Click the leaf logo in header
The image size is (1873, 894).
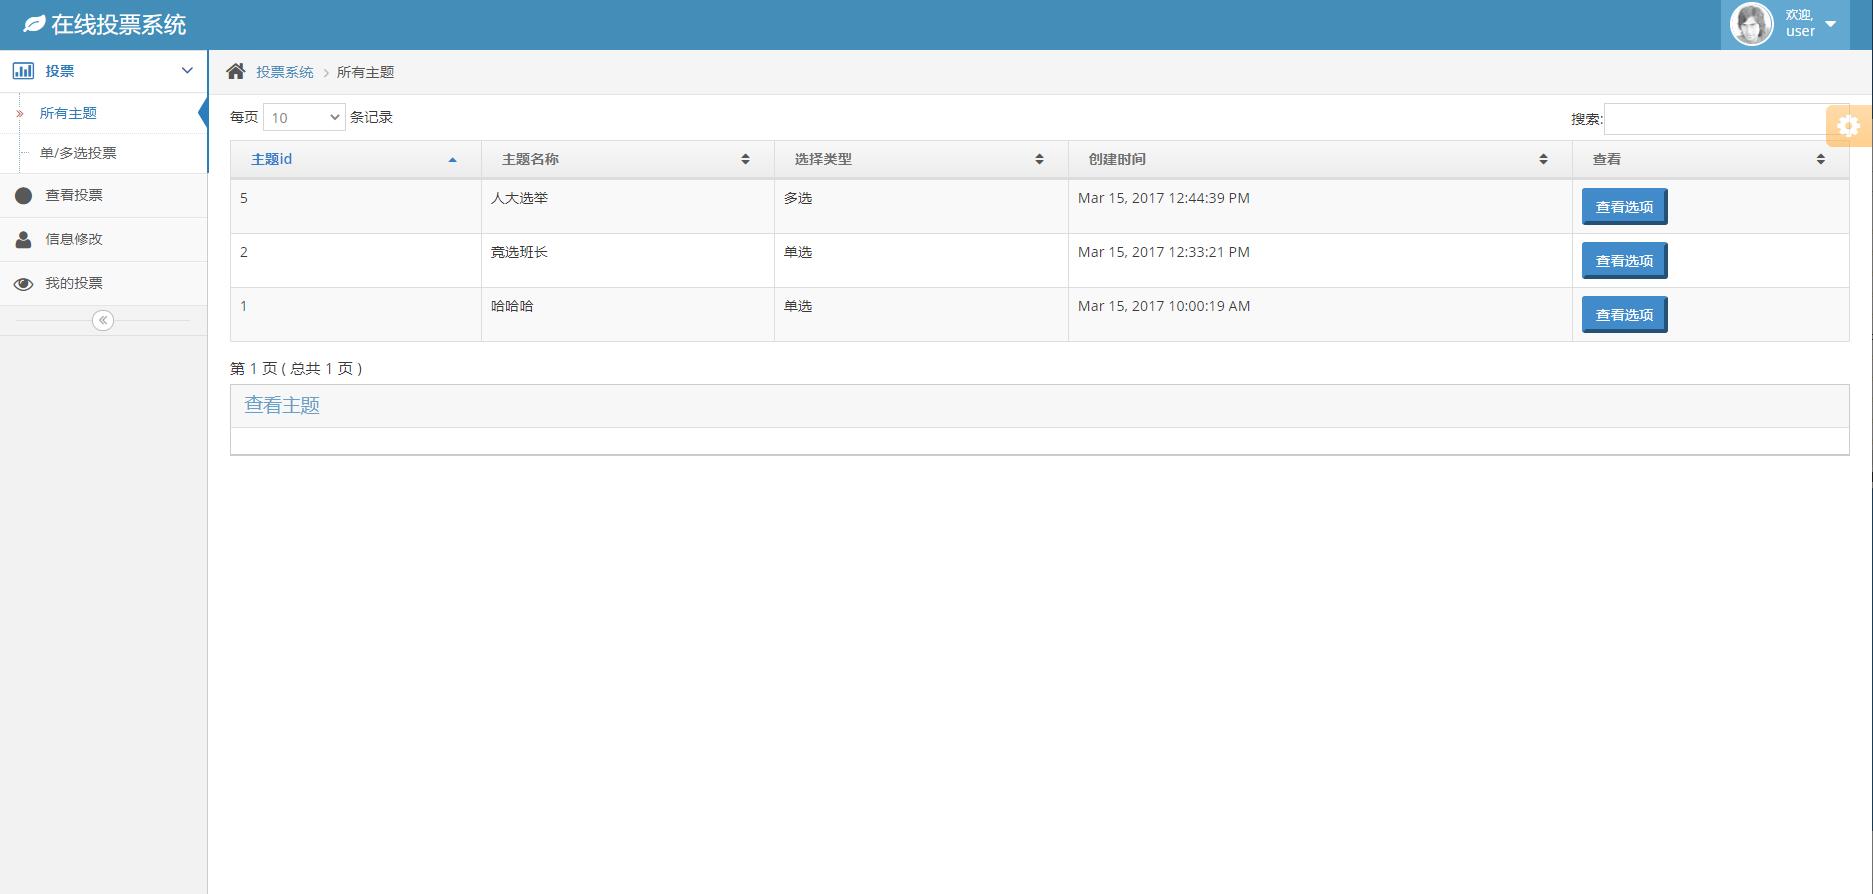(x=34, y=24)
